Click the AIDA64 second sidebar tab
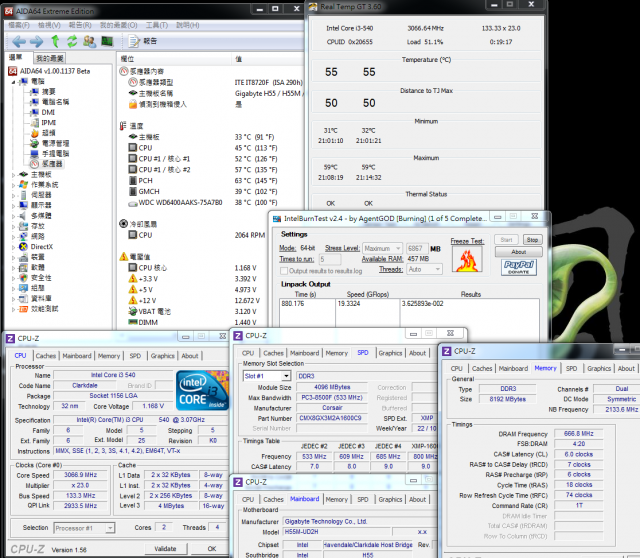Screen dimensions: 640x558 tap(49, 58)
